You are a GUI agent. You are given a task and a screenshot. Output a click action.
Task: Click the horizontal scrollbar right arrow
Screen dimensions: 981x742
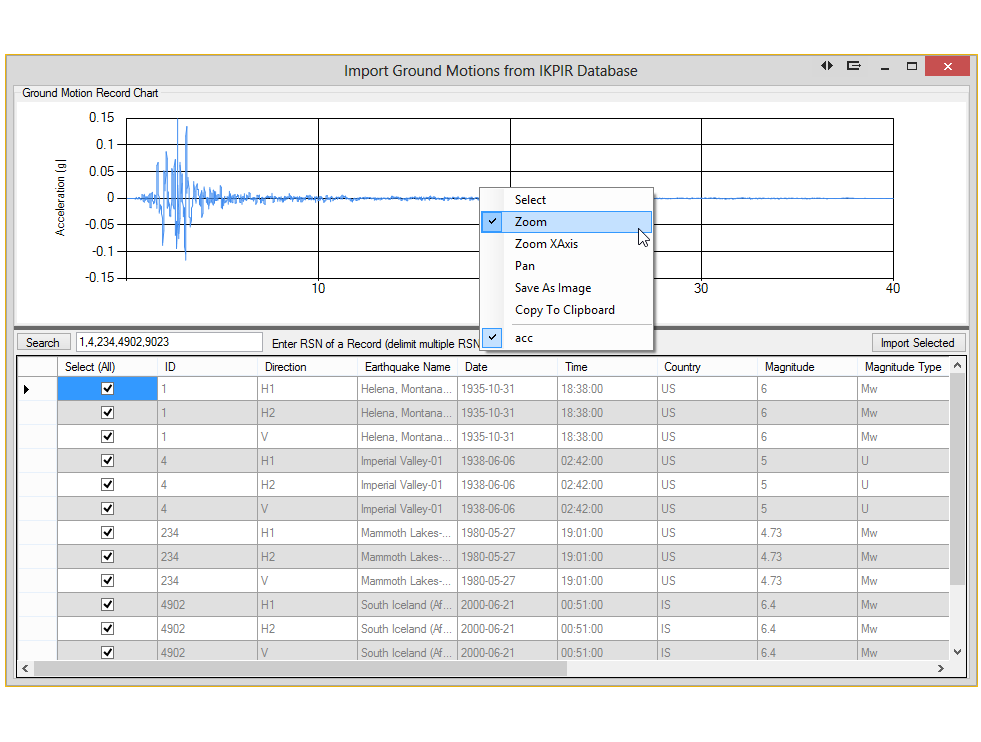point(941,668)
